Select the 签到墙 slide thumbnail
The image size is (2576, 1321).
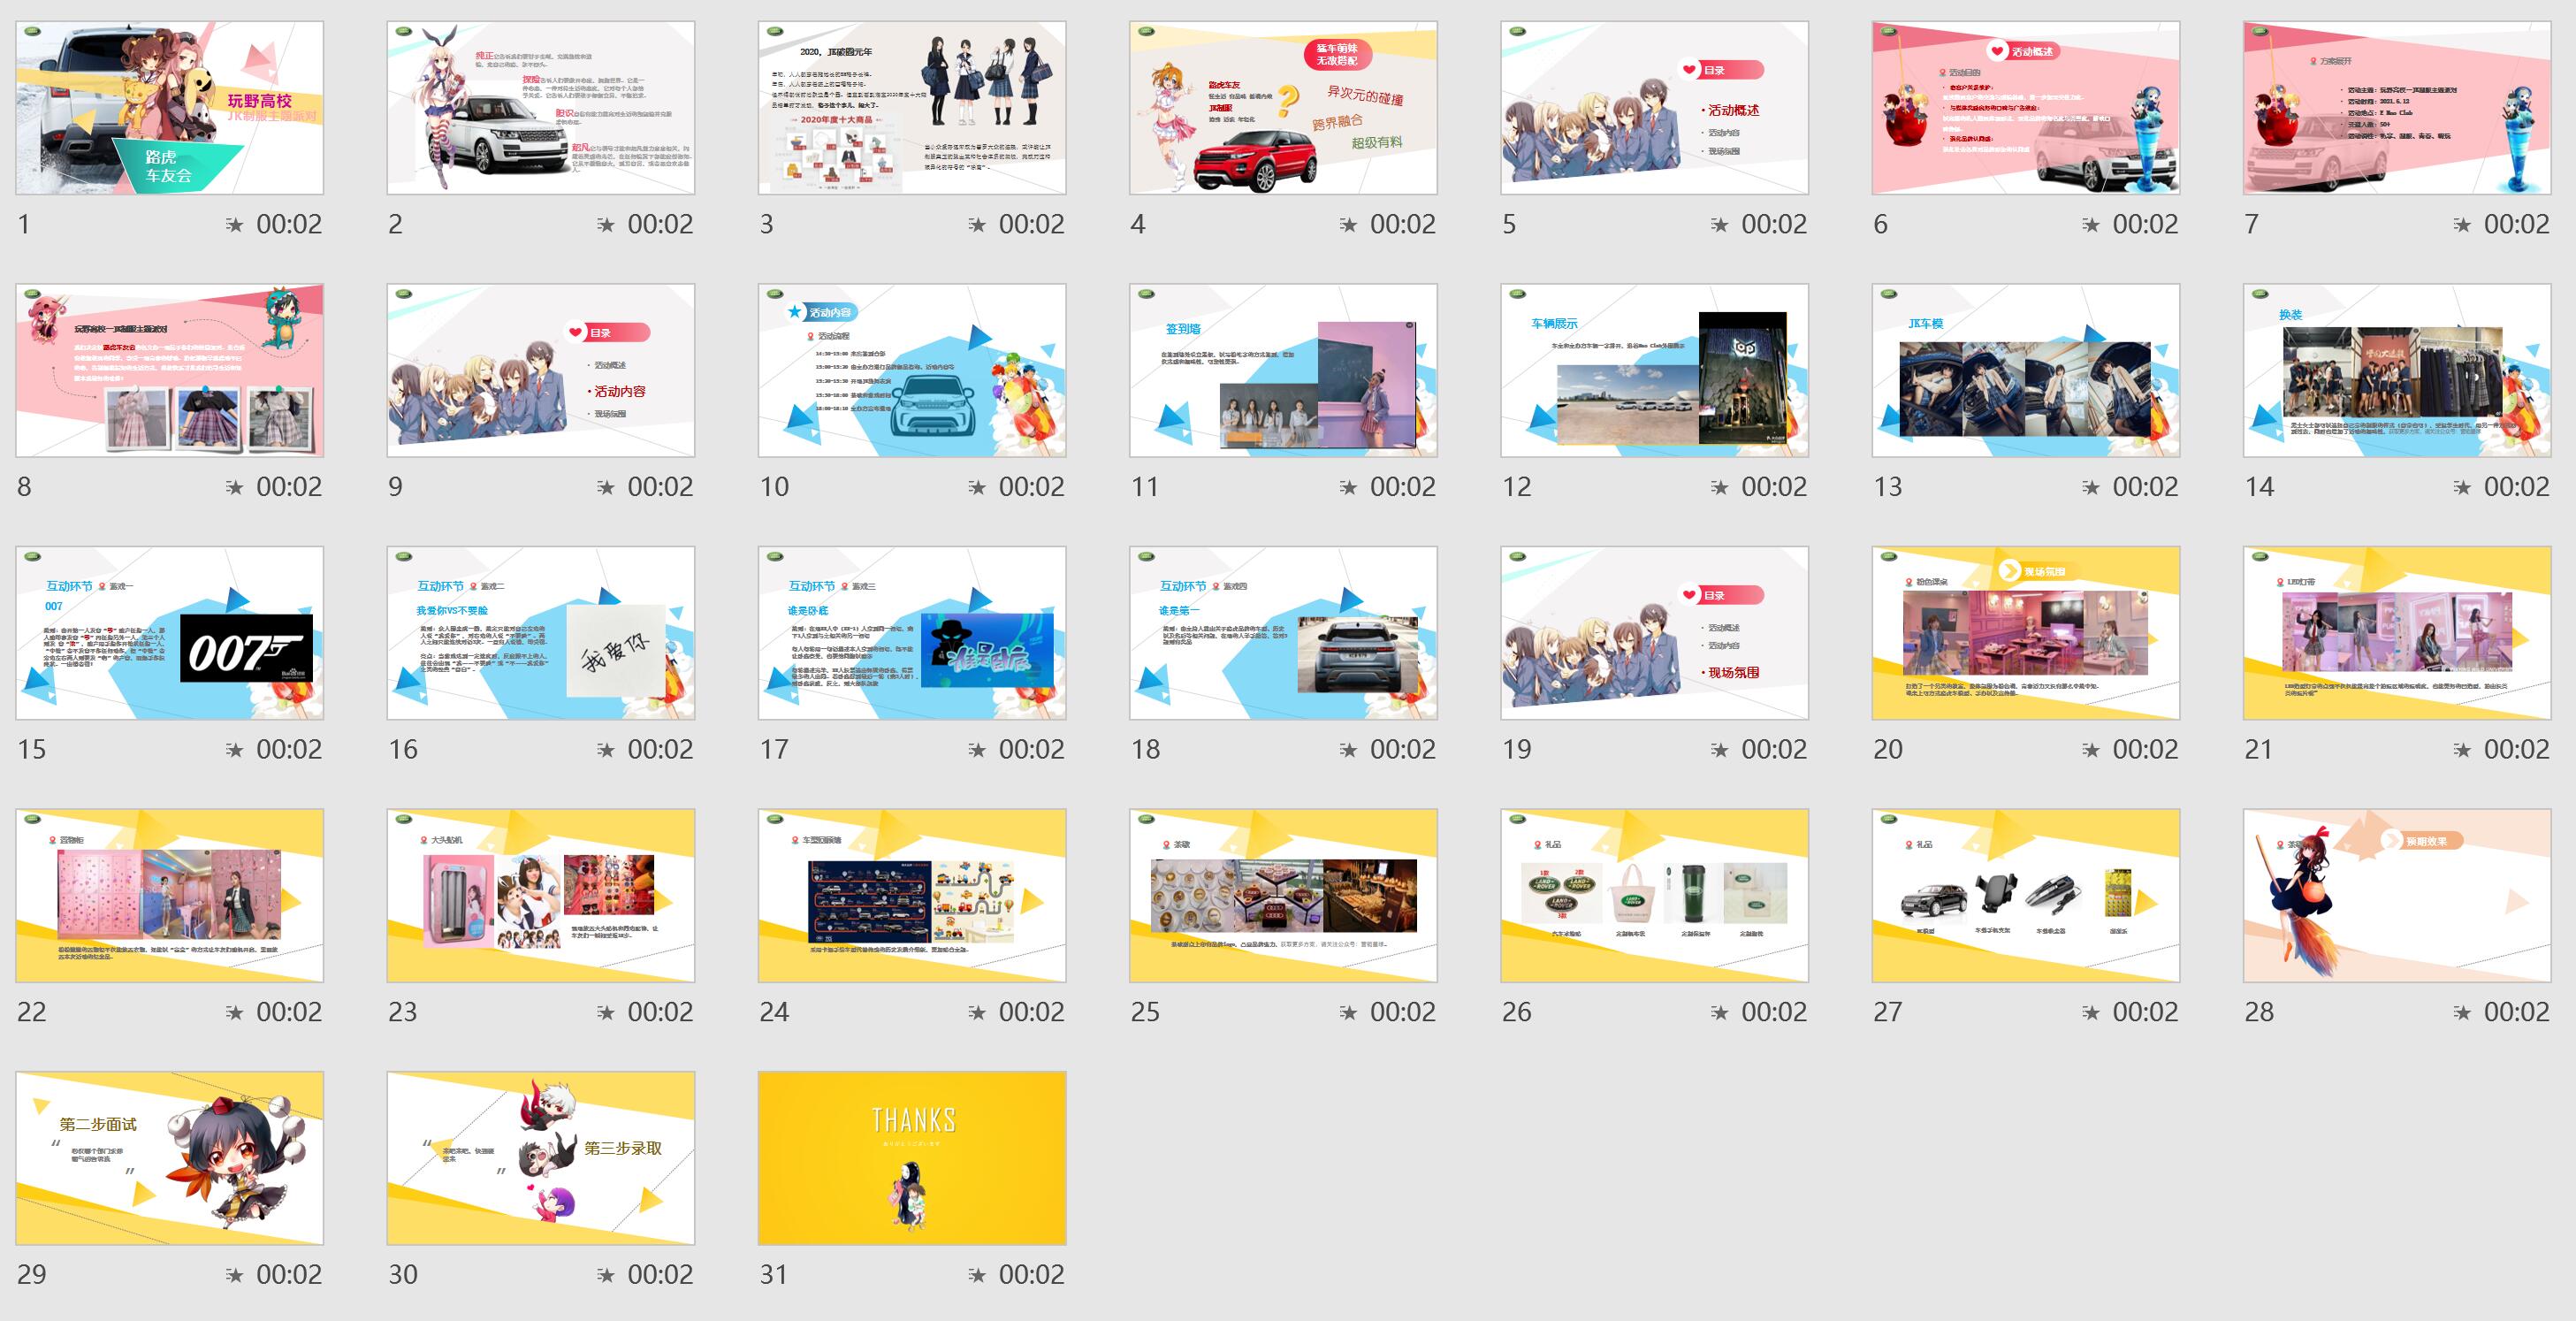tap(1283, 370)
